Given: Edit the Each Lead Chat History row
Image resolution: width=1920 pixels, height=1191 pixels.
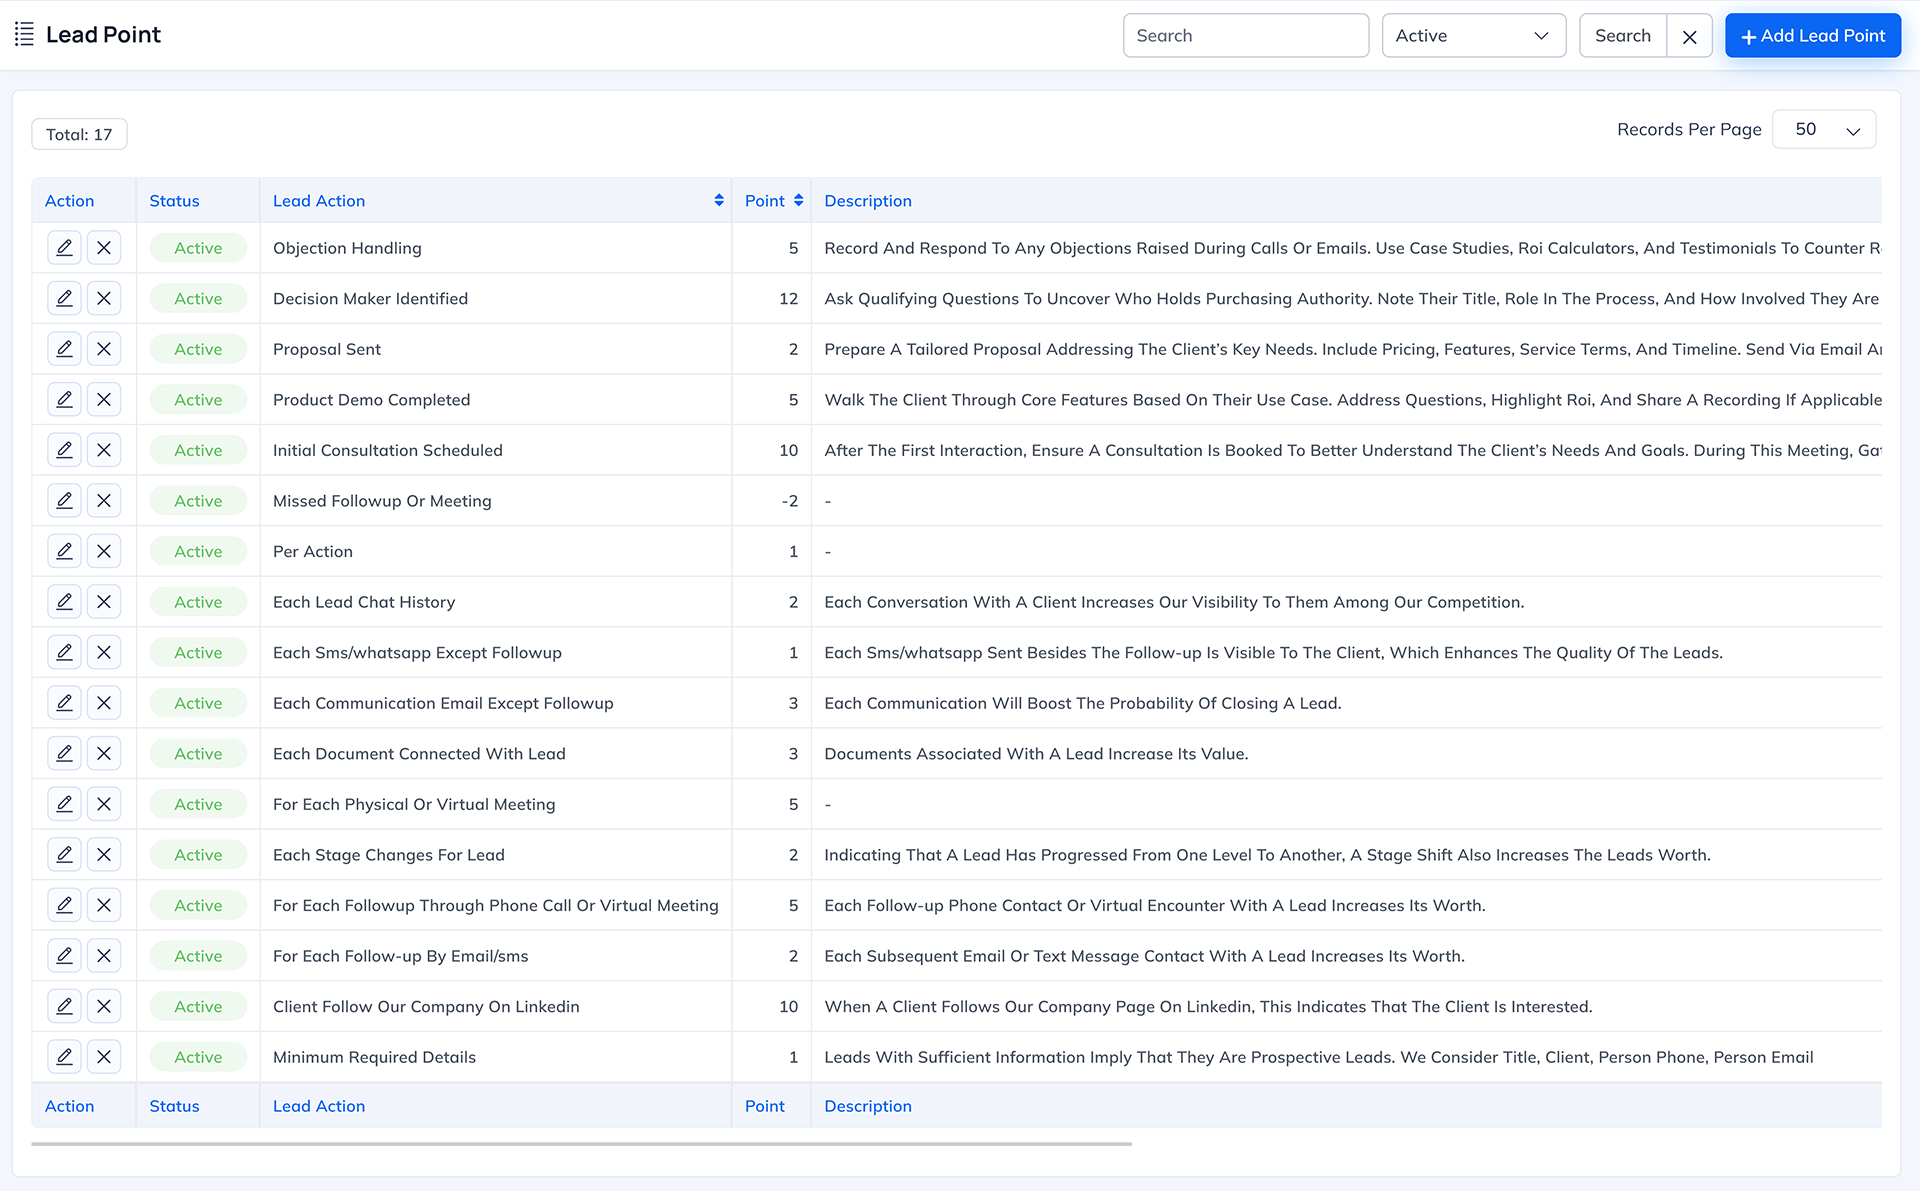Looking at the screenshot, I should [x=64, y=601].
